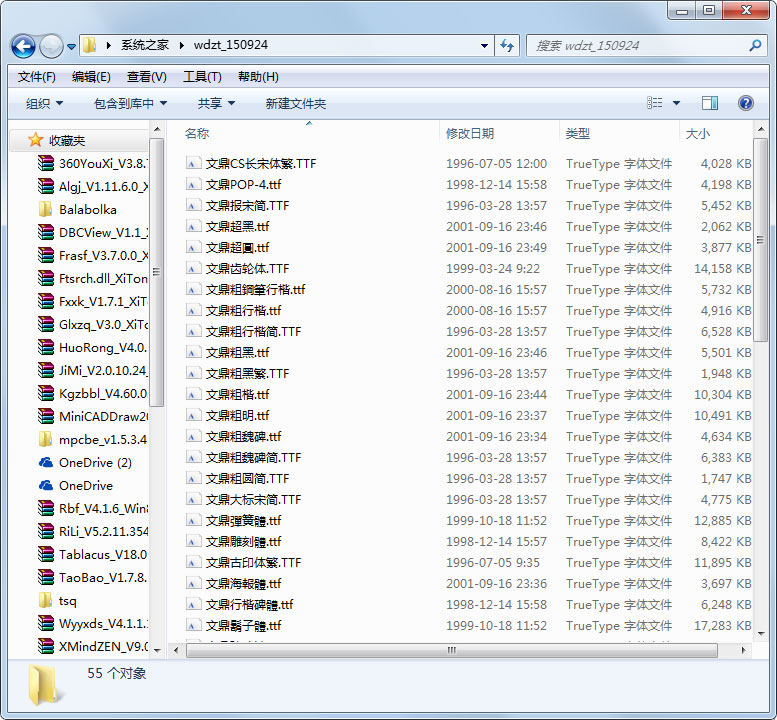The height and width of the screenshot is (720, 777).
Task: Select the 文鼎齿轮体.TTF file icon
Action: coord(193,268)
